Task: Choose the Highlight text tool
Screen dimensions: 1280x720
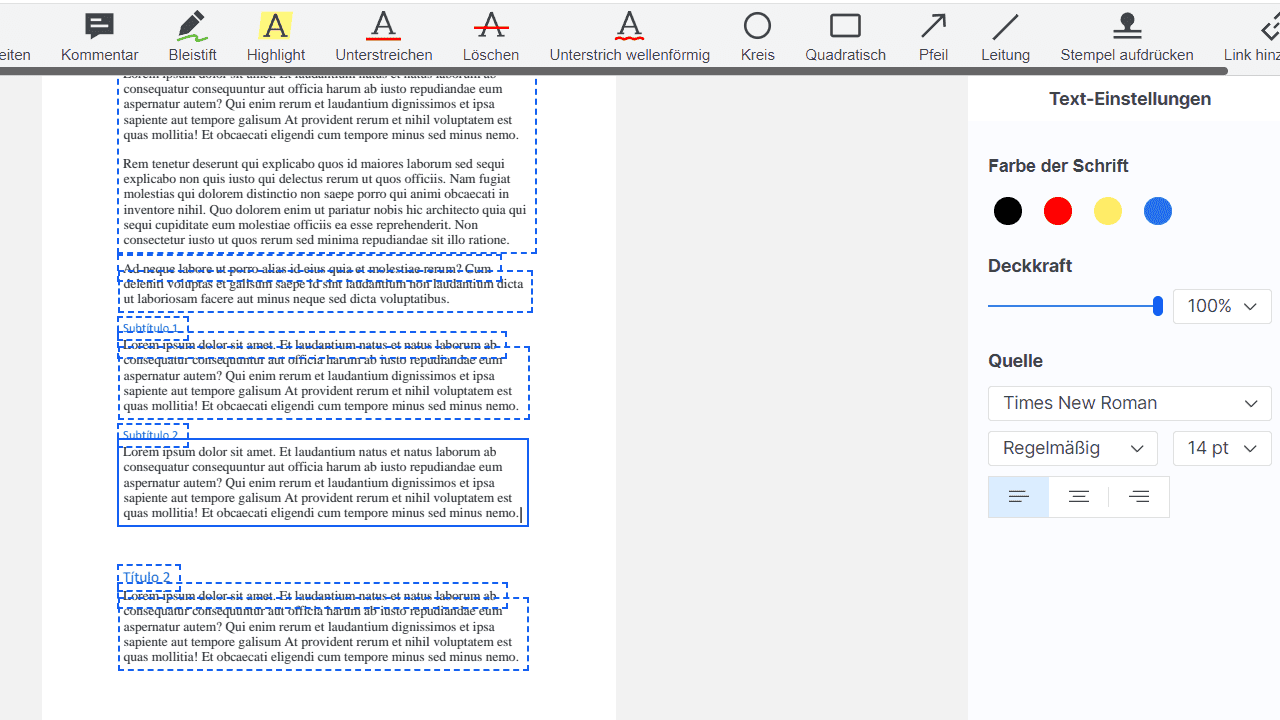Action: (x=275, y=37)
